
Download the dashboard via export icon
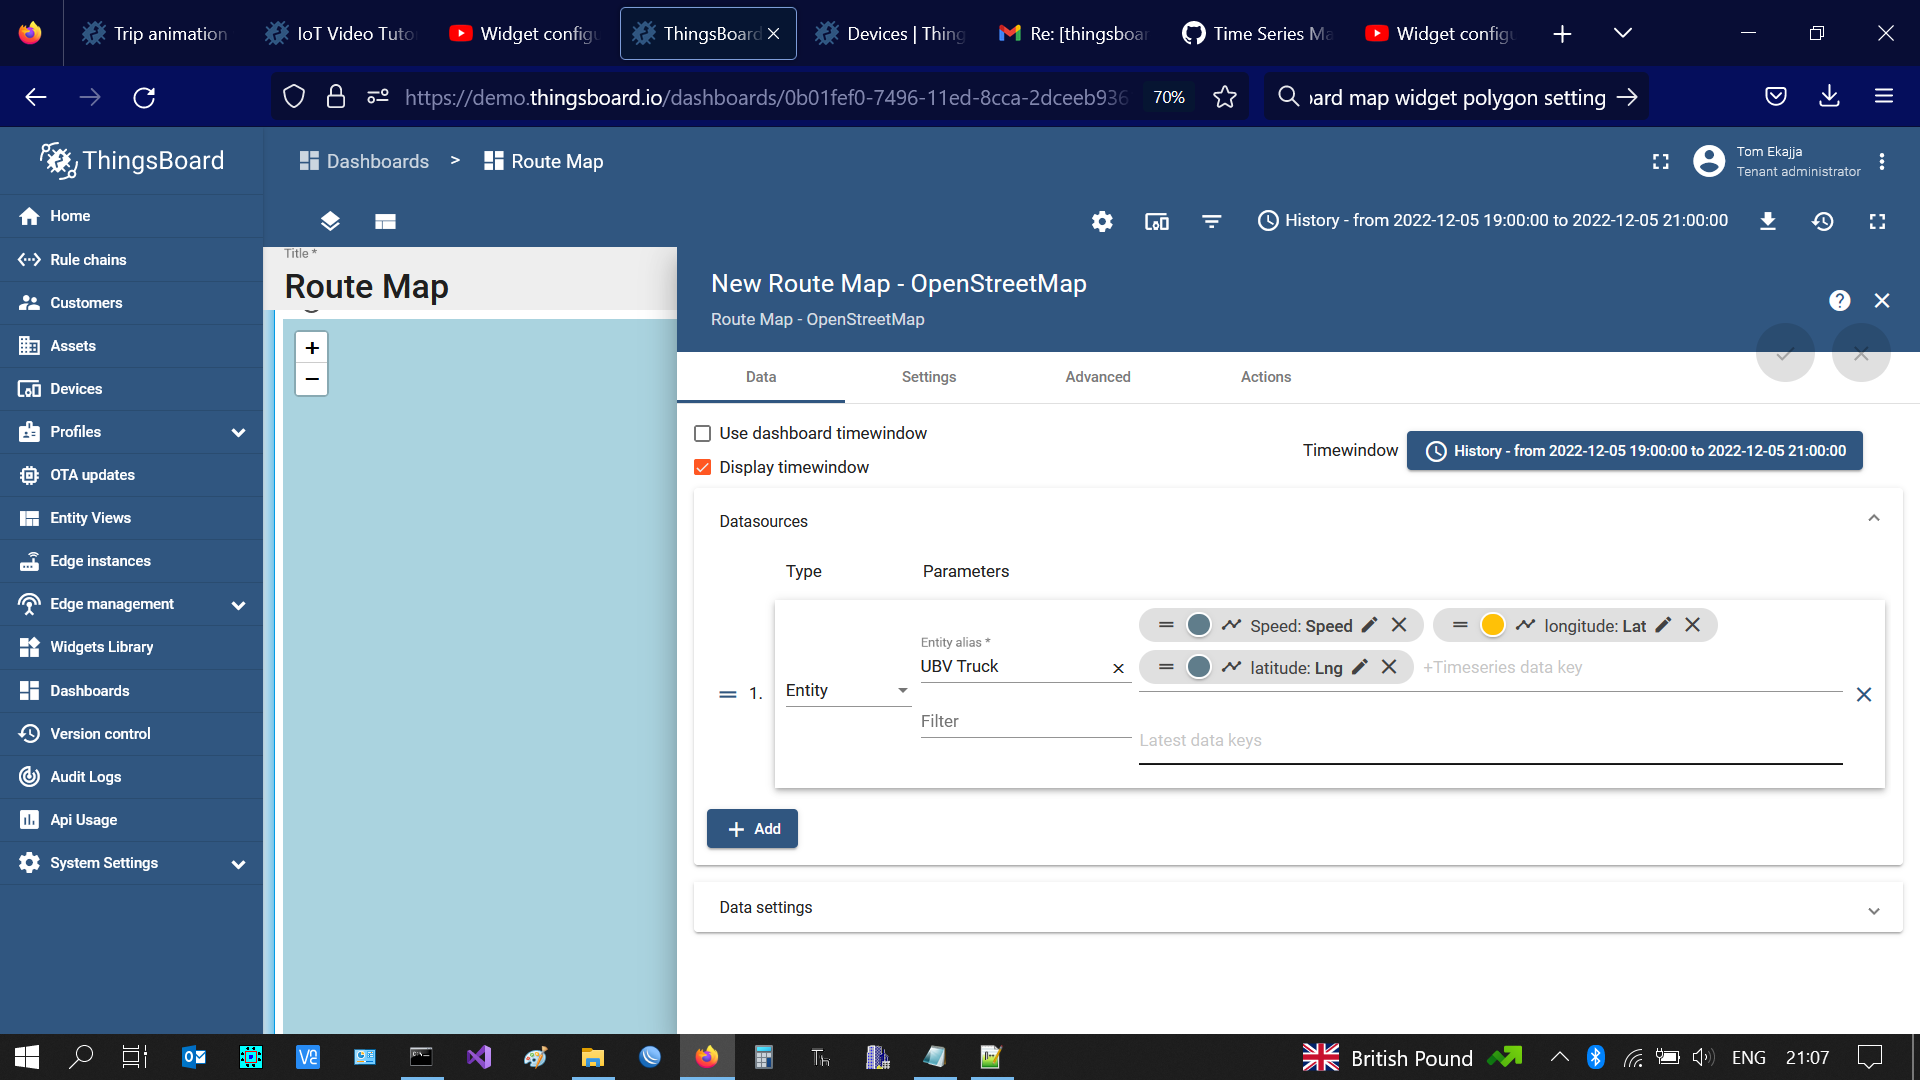pos(1767,221)
